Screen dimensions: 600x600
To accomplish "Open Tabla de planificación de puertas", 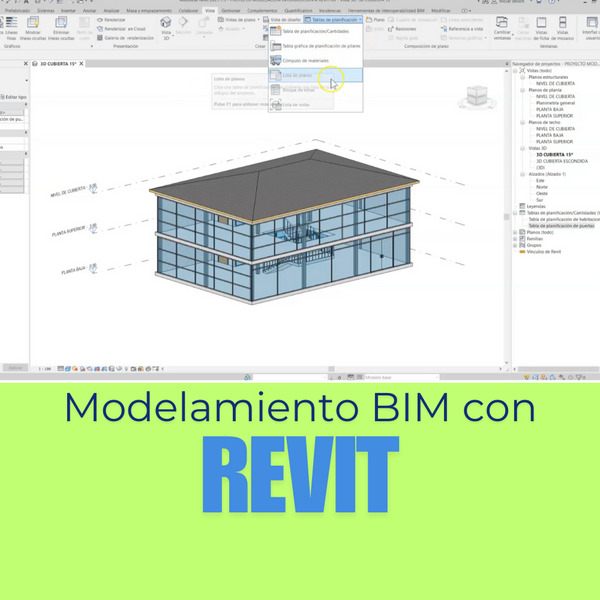I will tap(561, 226).
